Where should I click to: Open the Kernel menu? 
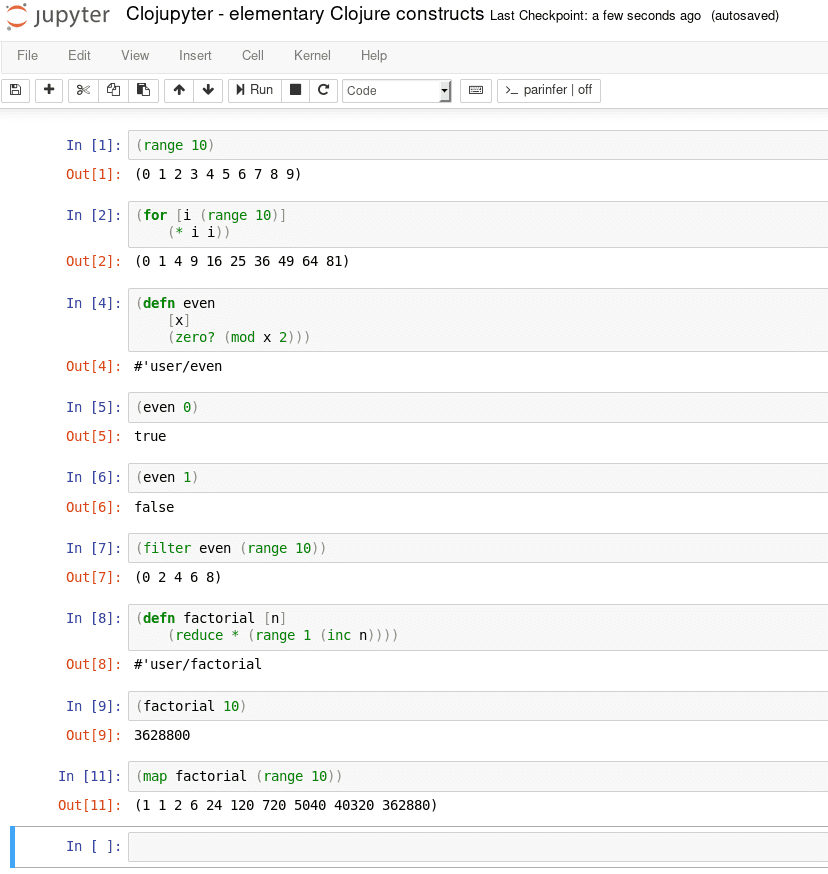pyautogui.click(x=312, y=56)
